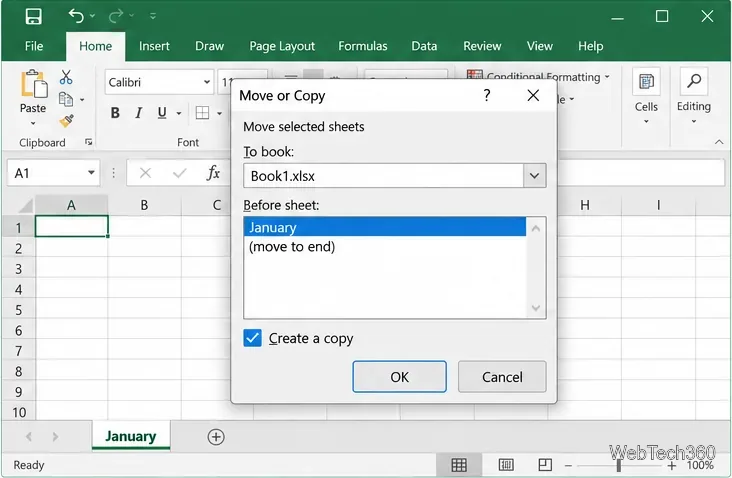This screenshot has height=478, width=732.
Task: Switch to Page Break Preview icon
Action: coord(545,464)
